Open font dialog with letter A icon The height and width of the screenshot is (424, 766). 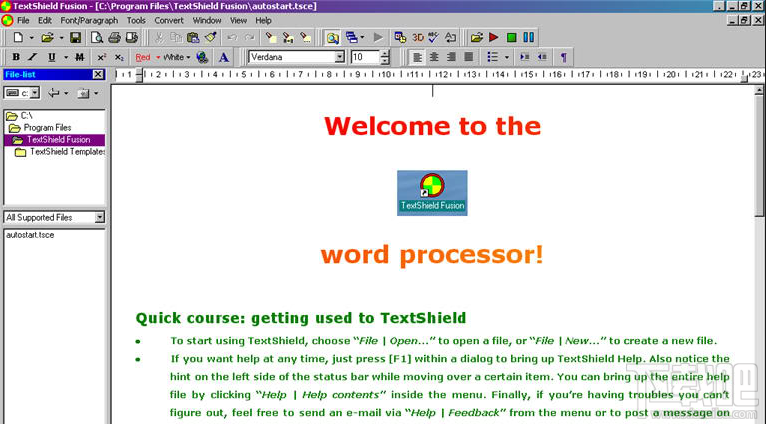click(224, 57)
